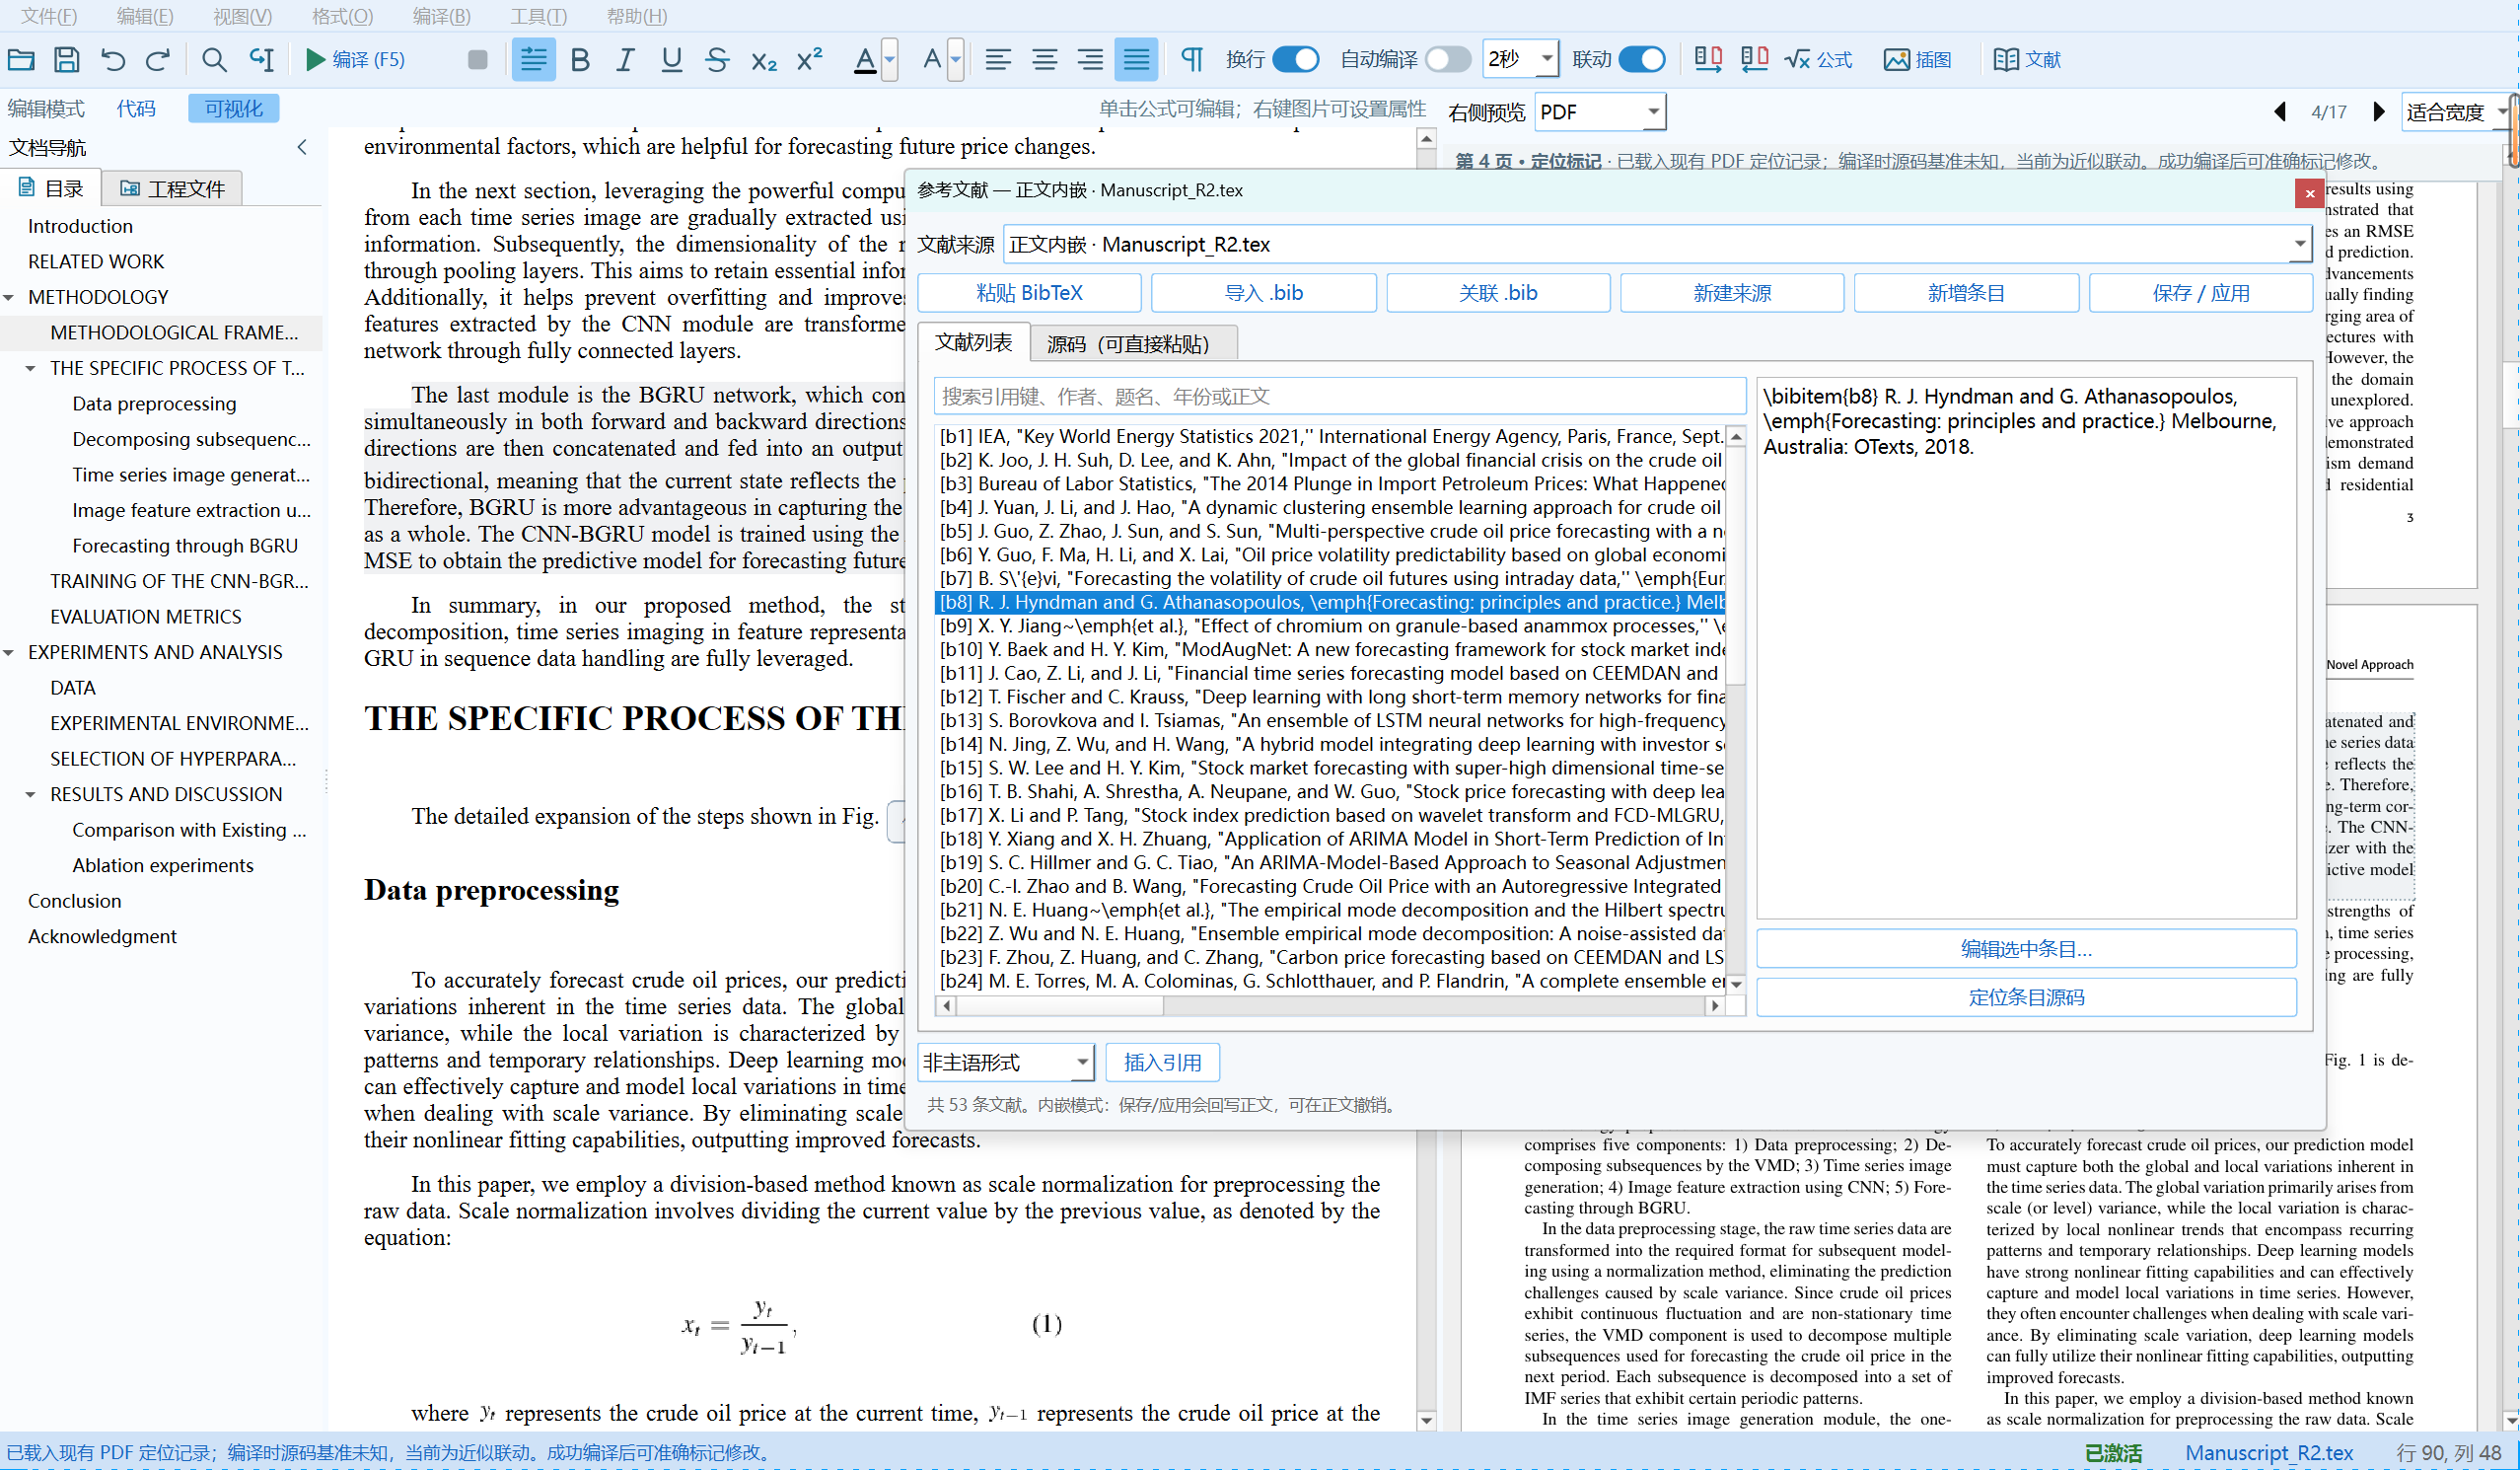Open the 适合宽度 zoom dropdown
The height and width of the screenshot is (1470, 2520).
click(x=2458, y=112)
